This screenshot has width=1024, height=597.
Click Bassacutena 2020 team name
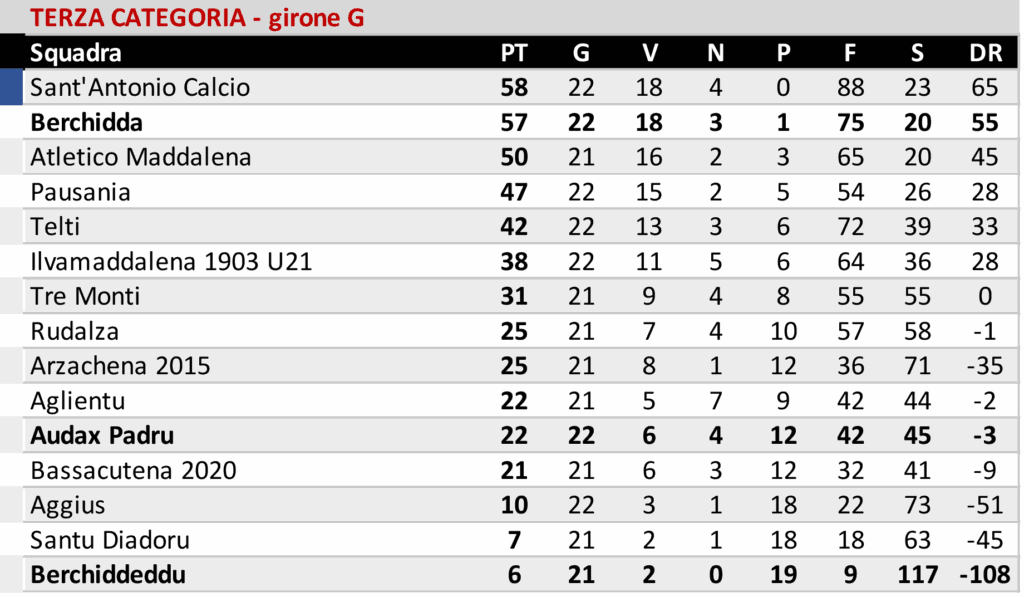[134, 470]
